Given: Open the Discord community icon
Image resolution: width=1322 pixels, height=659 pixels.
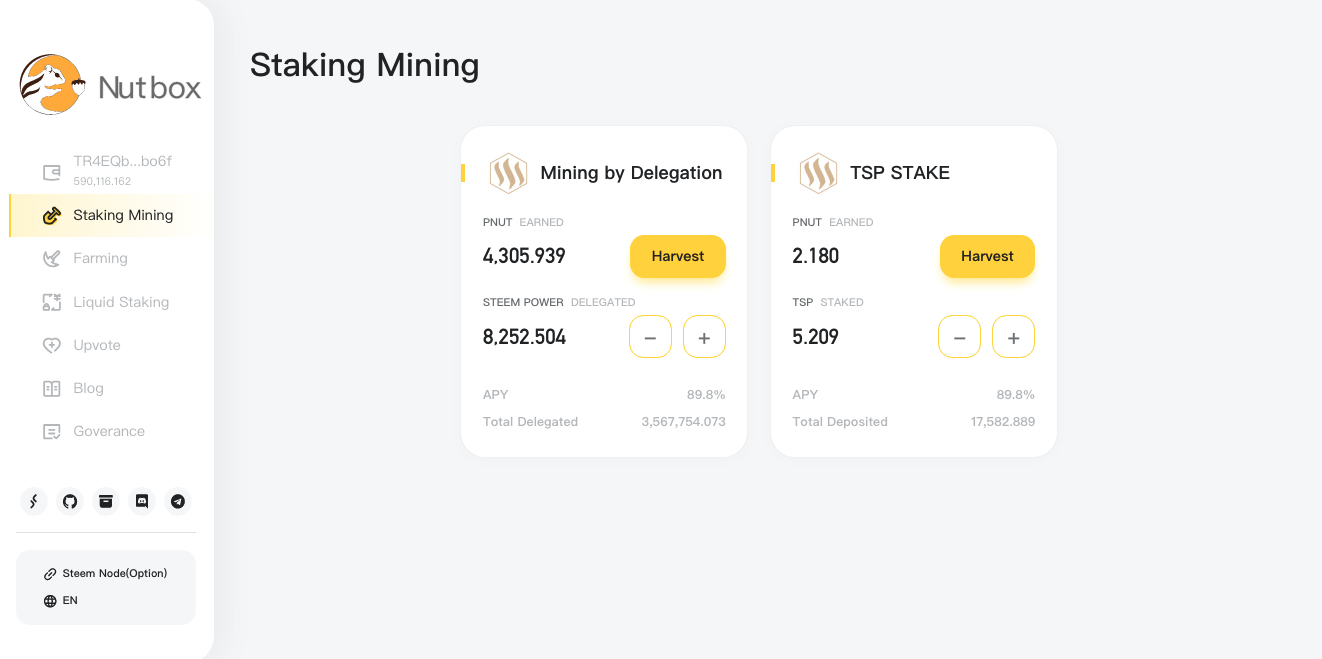Looking at the screenshot, I should click(x=142, y=501).
